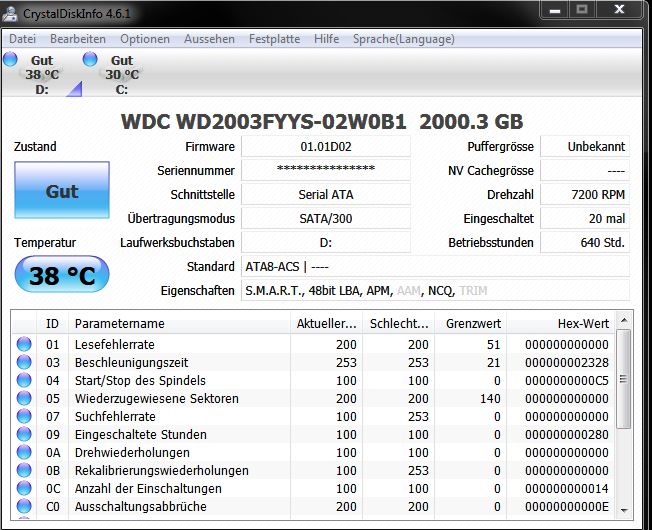Click the drive model title WDC WD2003FYYS-02W0B1
This screenshot has width=652, height=530.
click(263, 122)
